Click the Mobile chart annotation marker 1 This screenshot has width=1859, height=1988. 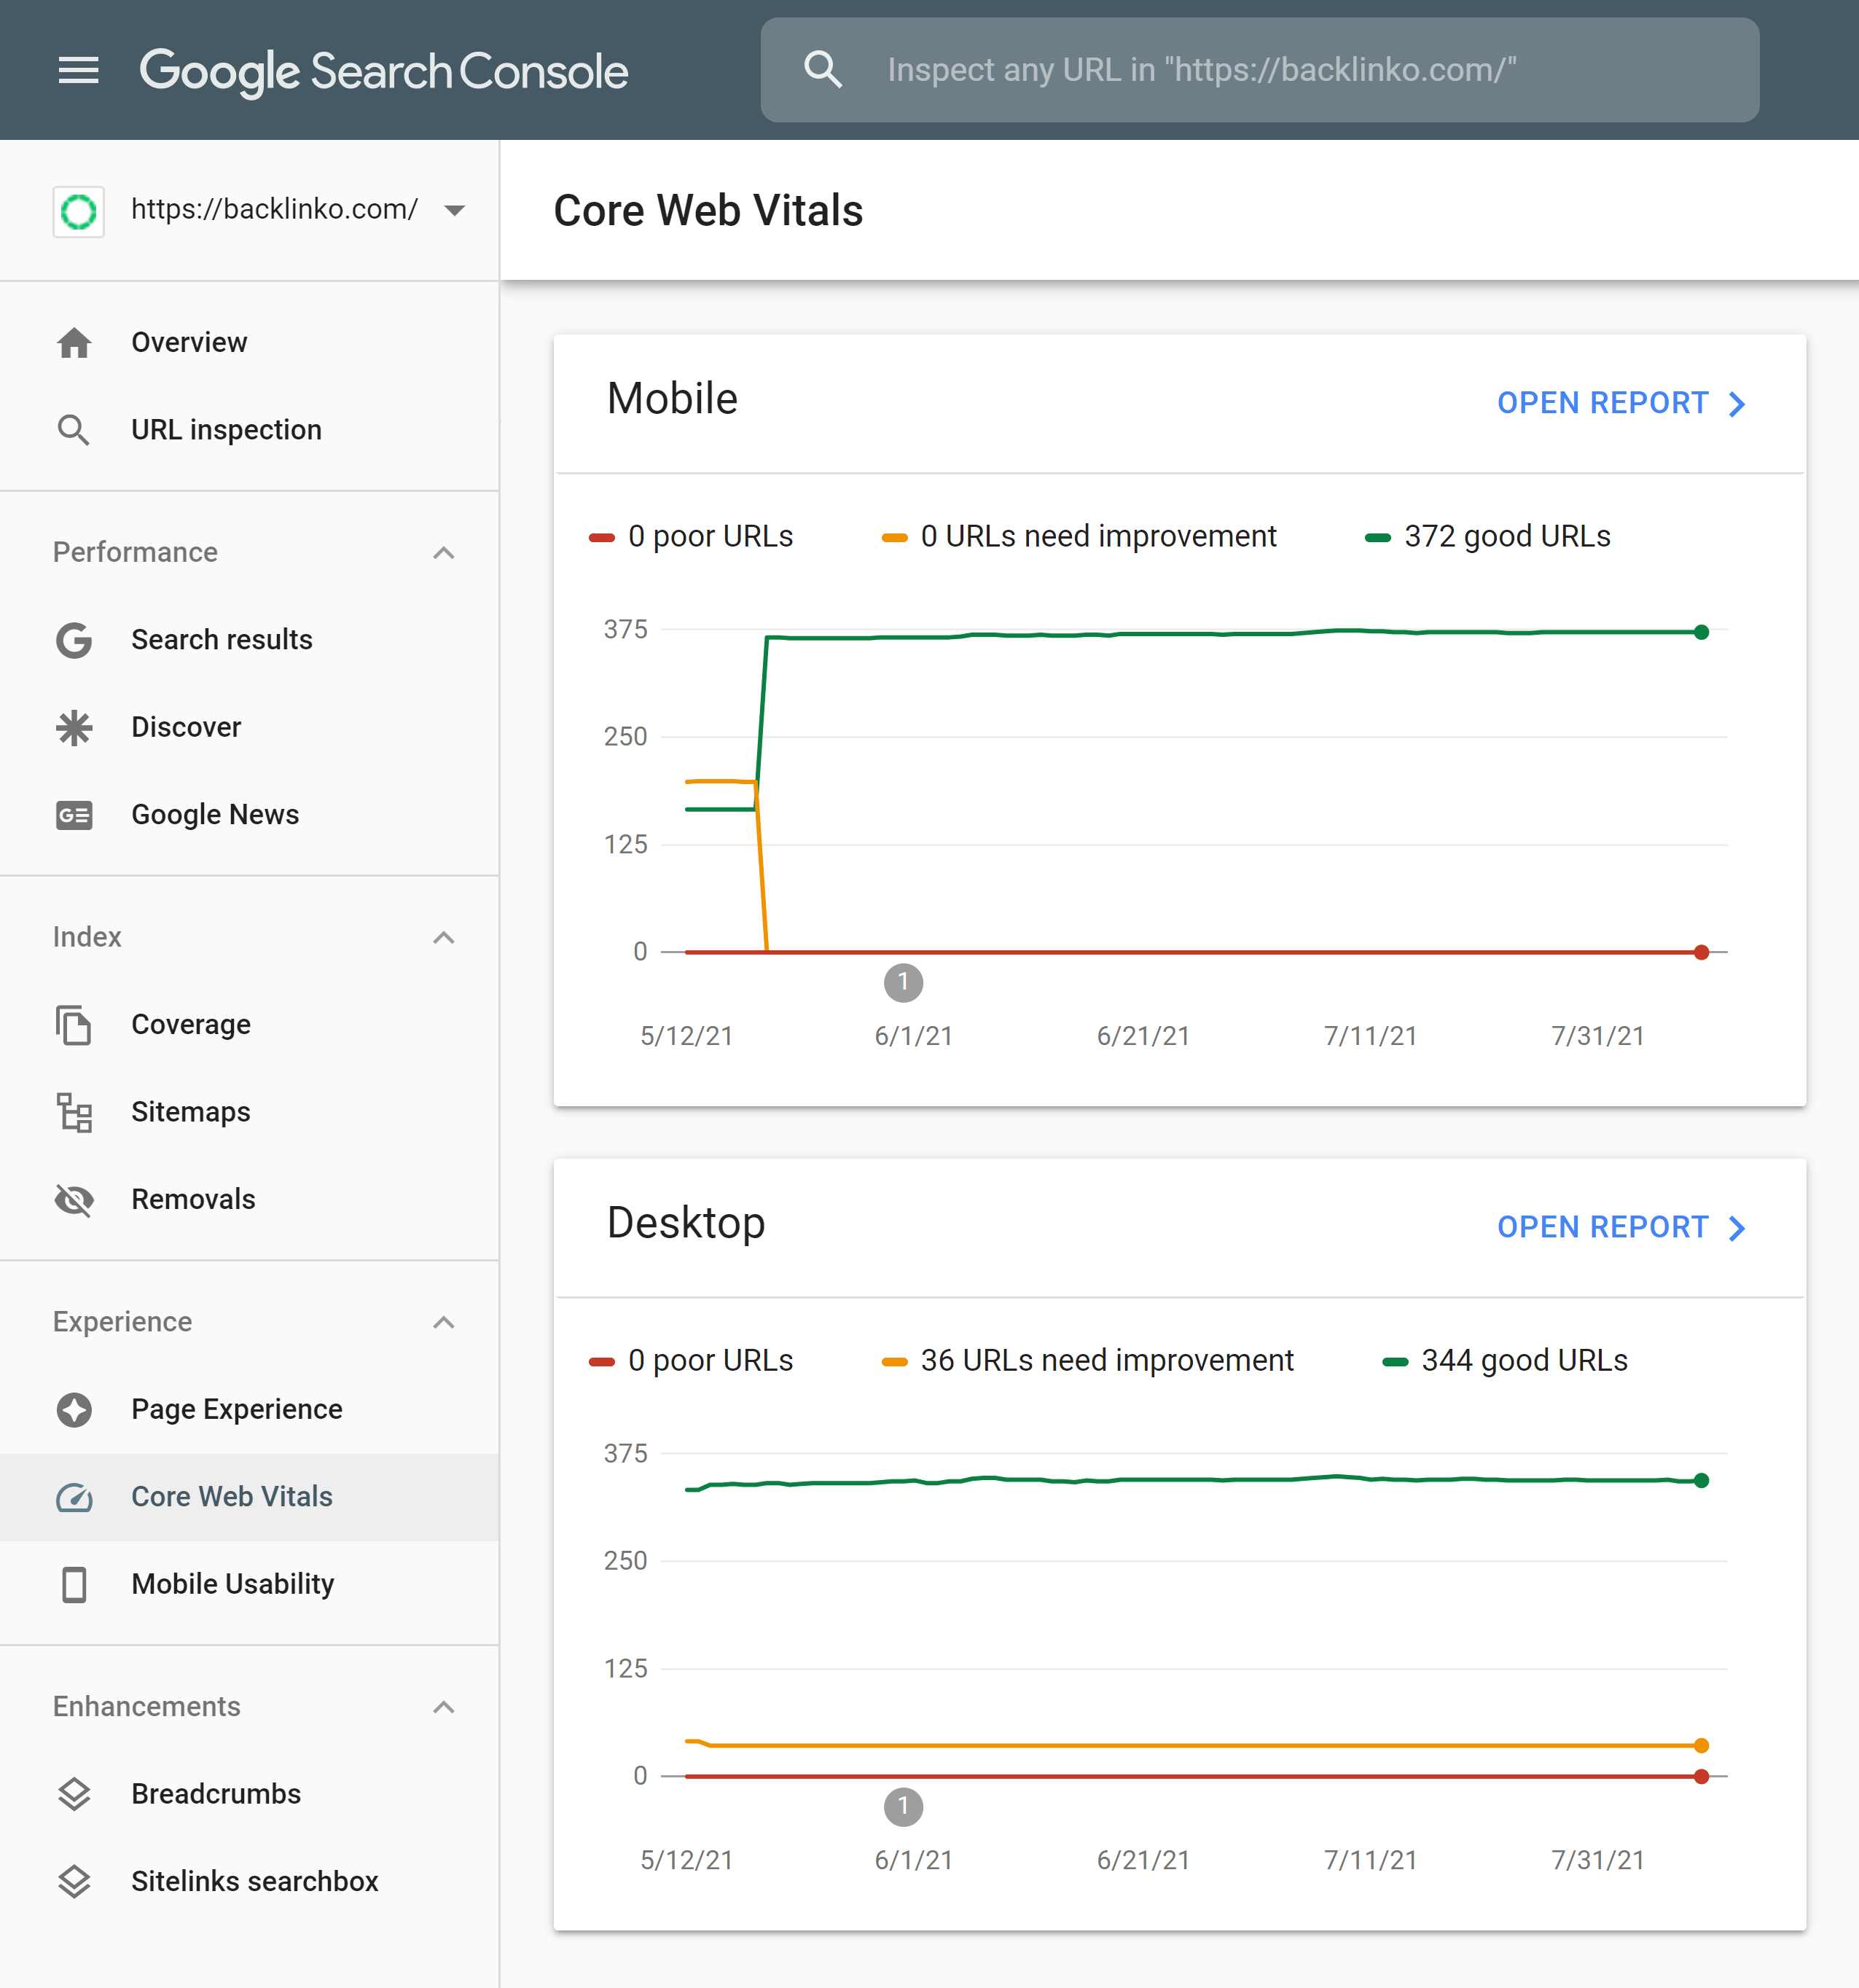pos(903,983)
